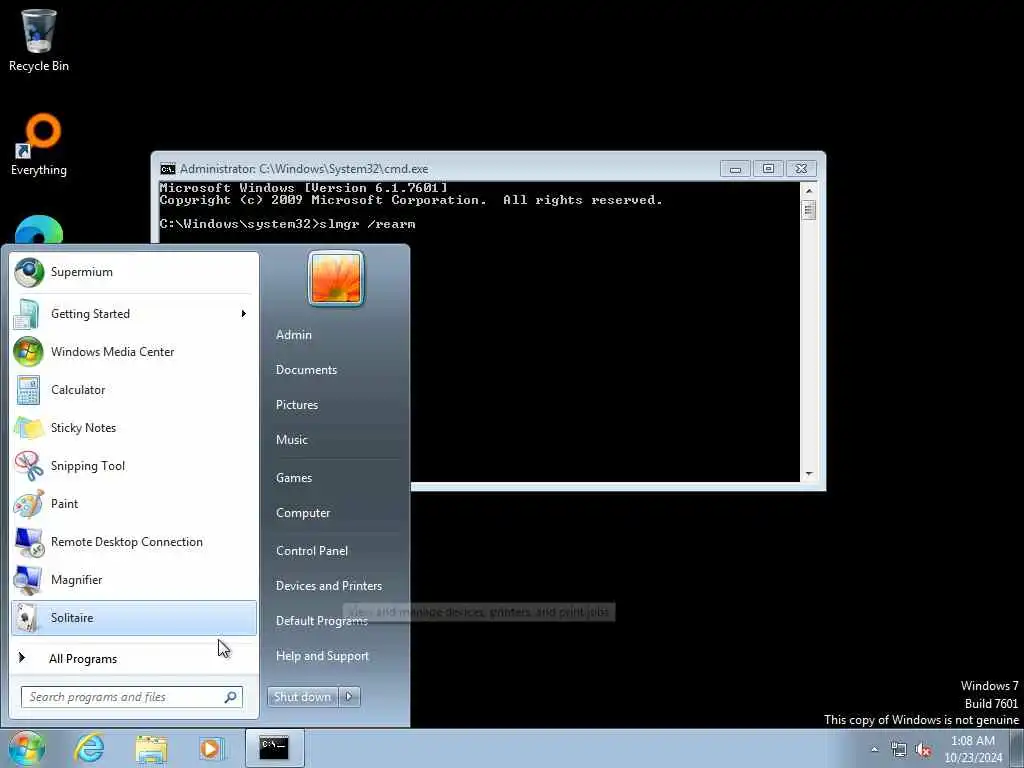Open Shut down options arrow
1024x768 pixels.
click(349, 697)
